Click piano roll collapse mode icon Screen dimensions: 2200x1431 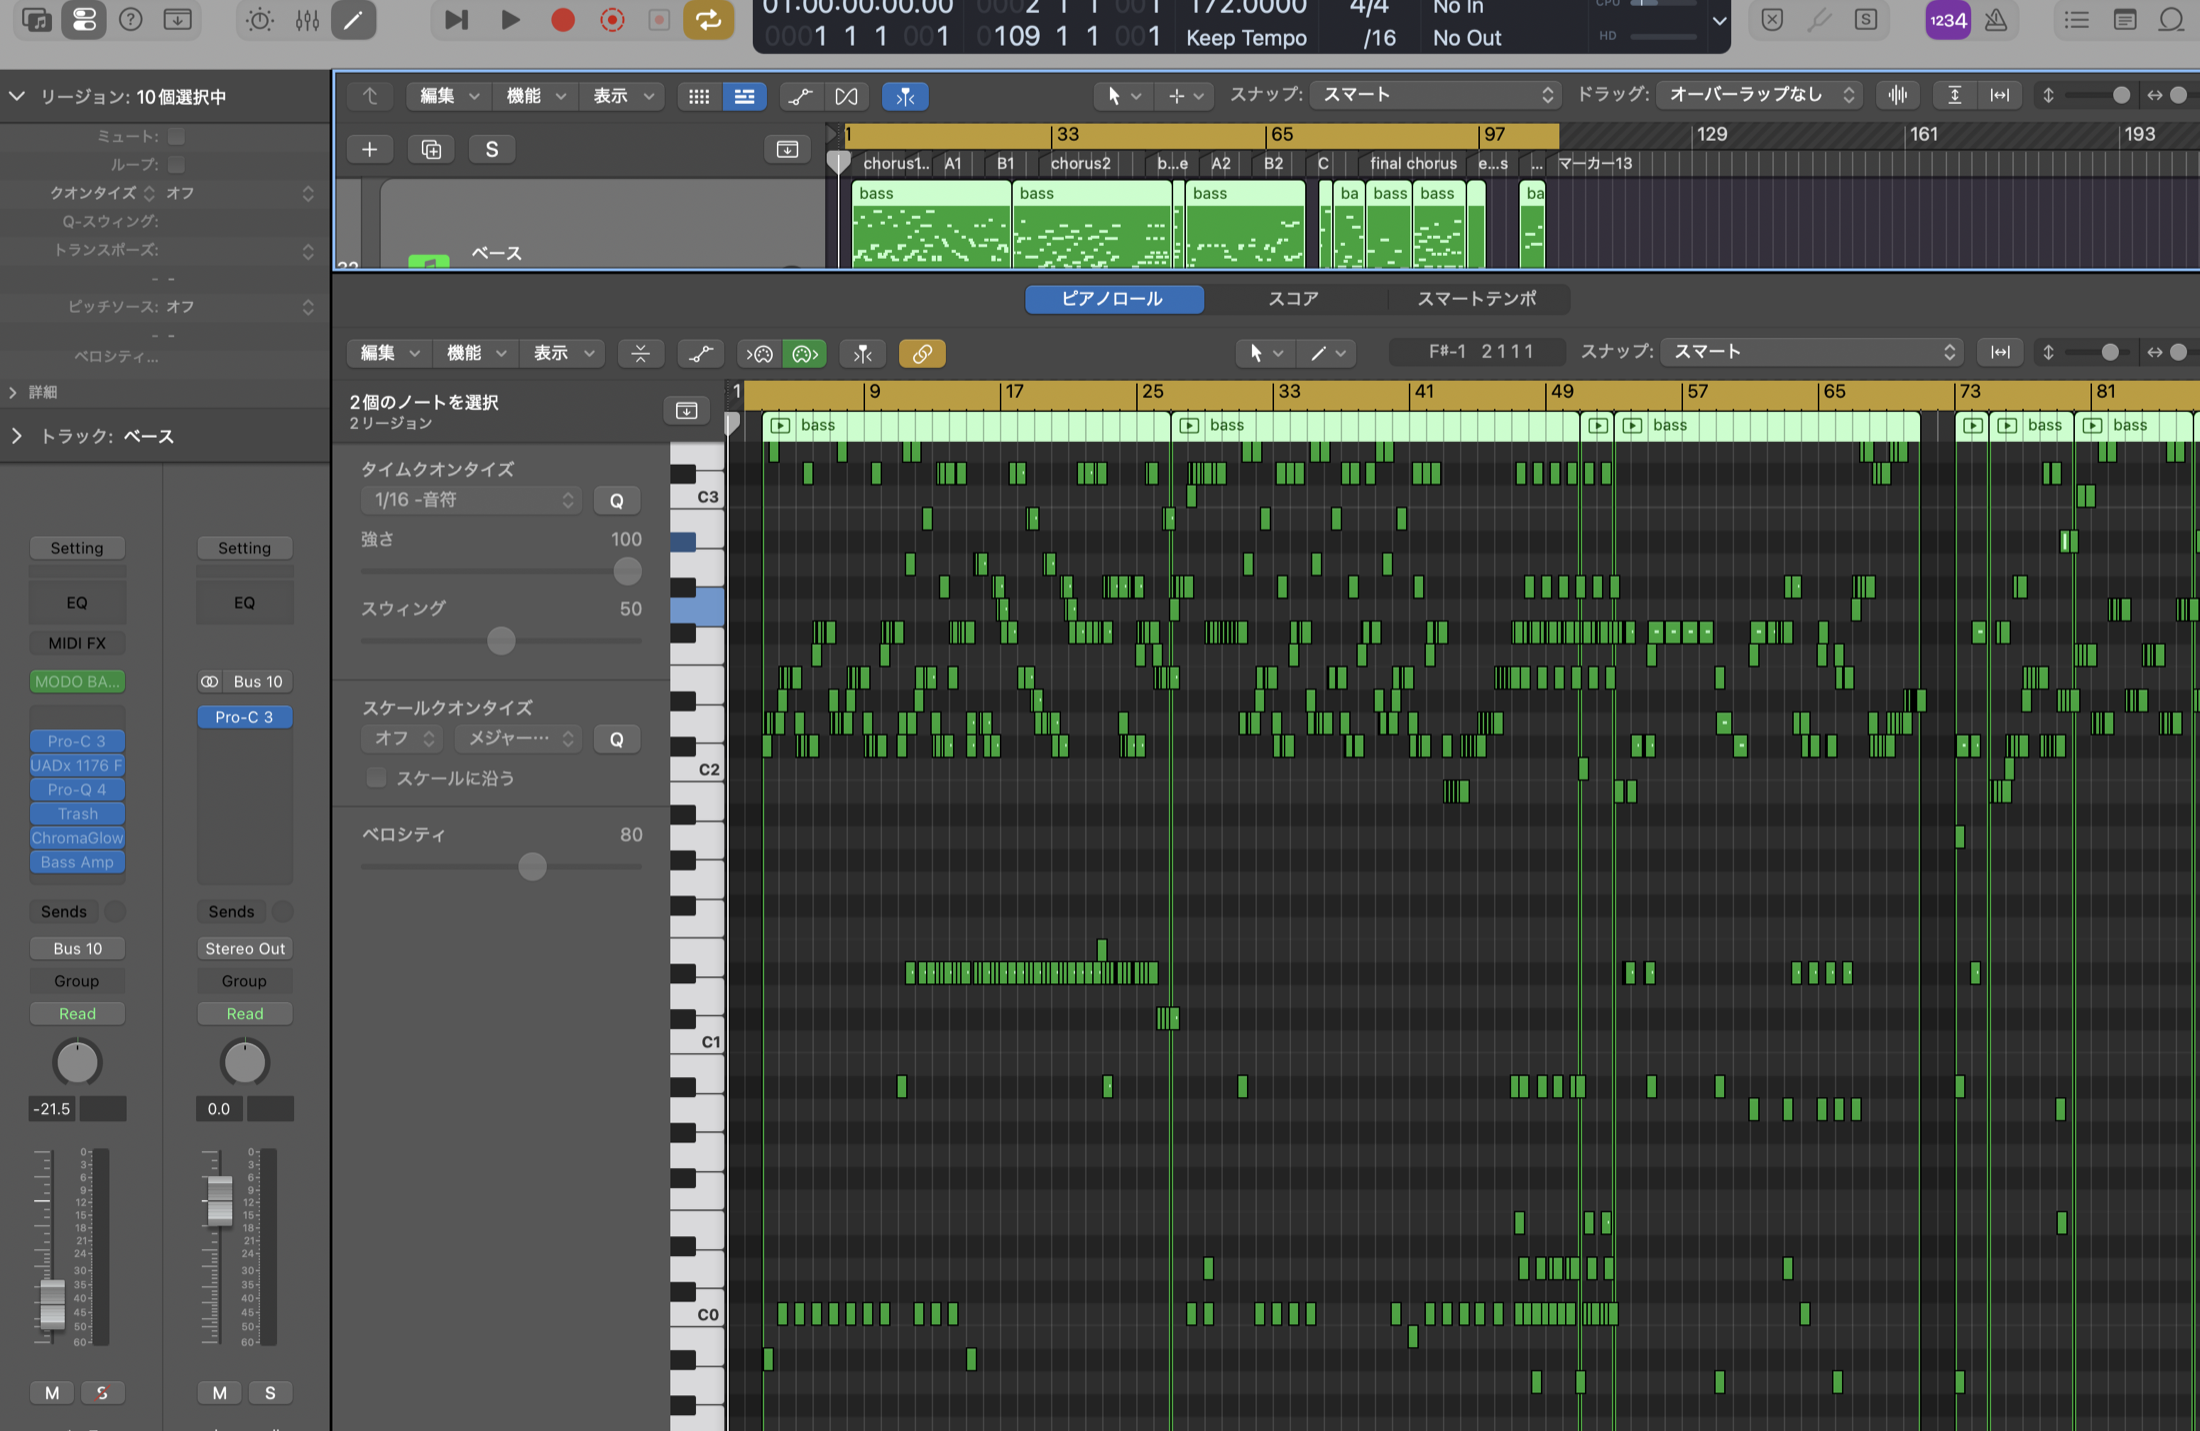640,353
